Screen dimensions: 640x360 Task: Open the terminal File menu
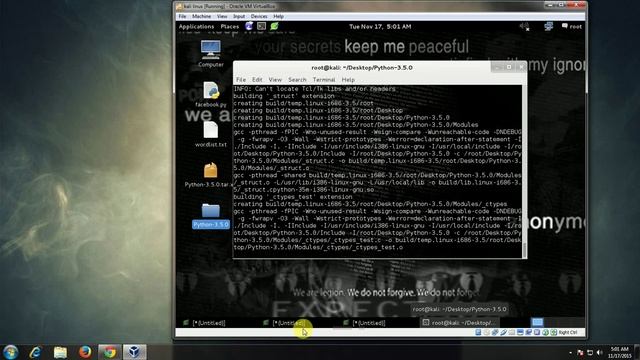coord(241,80)
